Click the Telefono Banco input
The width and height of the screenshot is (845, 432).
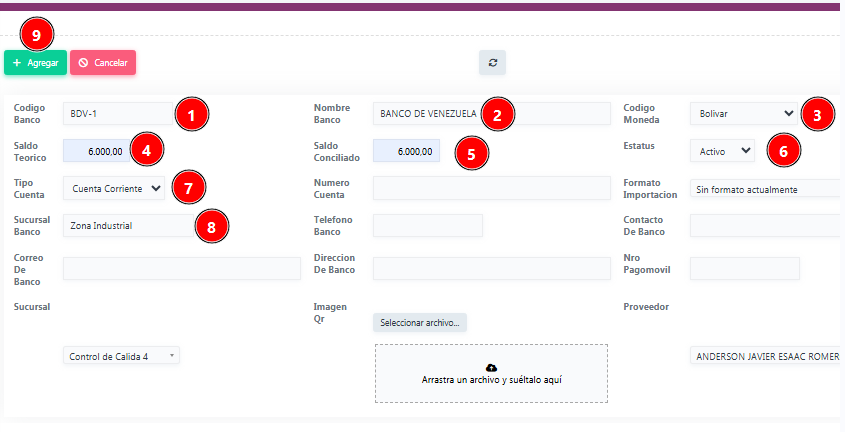pos(427,226)
